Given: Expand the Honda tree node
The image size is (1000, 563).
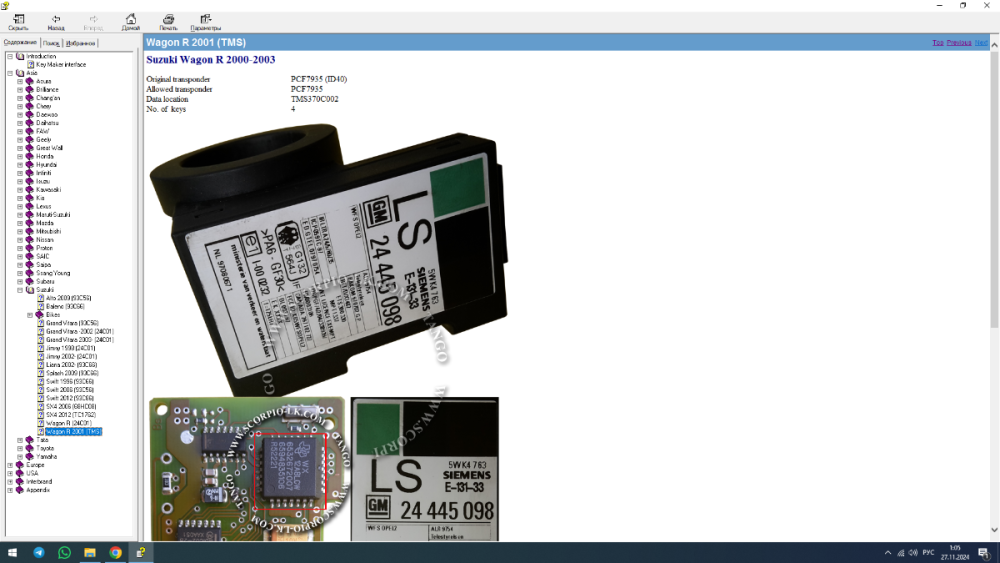Looking at the screenshot, I should (x=20, y=156).
